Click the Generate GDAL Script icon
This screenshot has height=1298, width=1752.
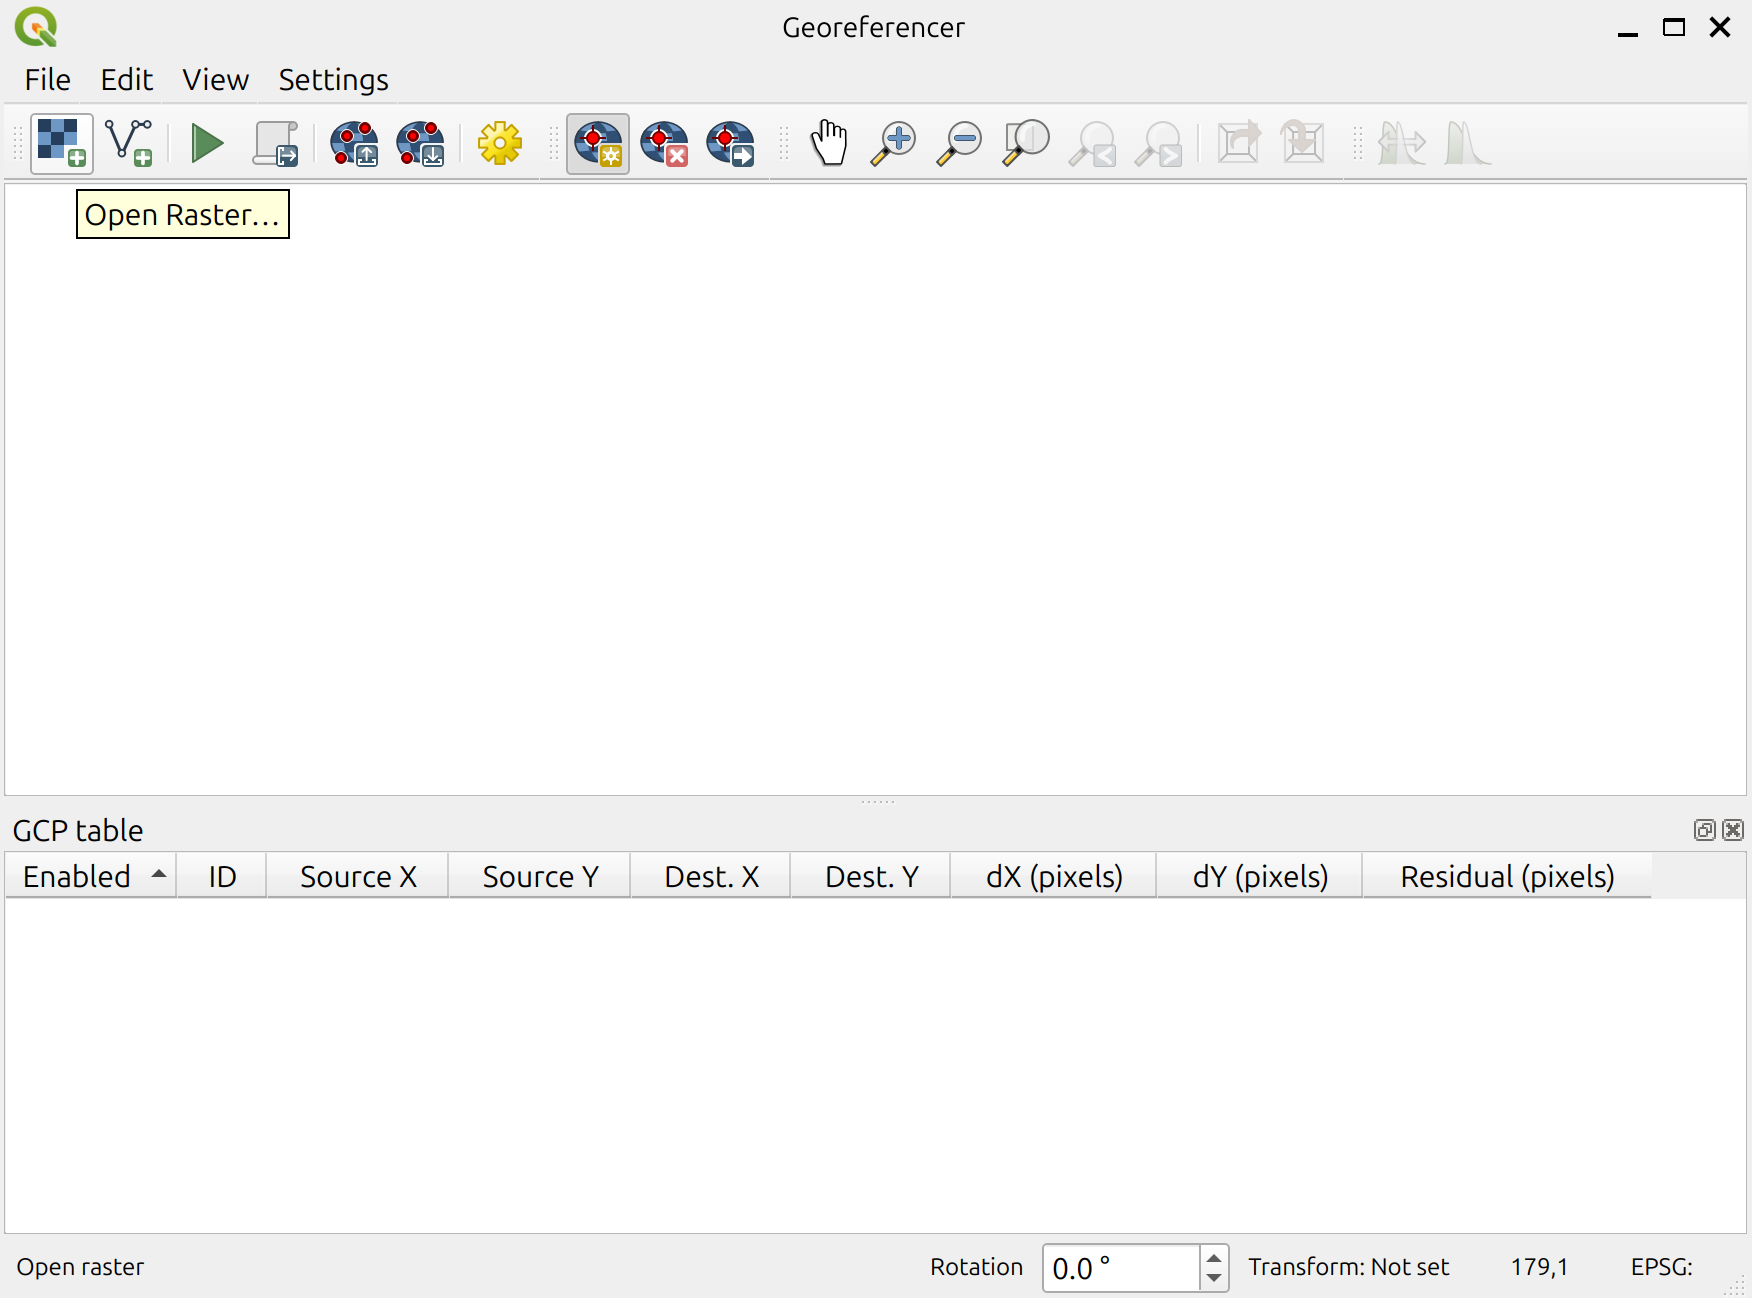point(275,144)
